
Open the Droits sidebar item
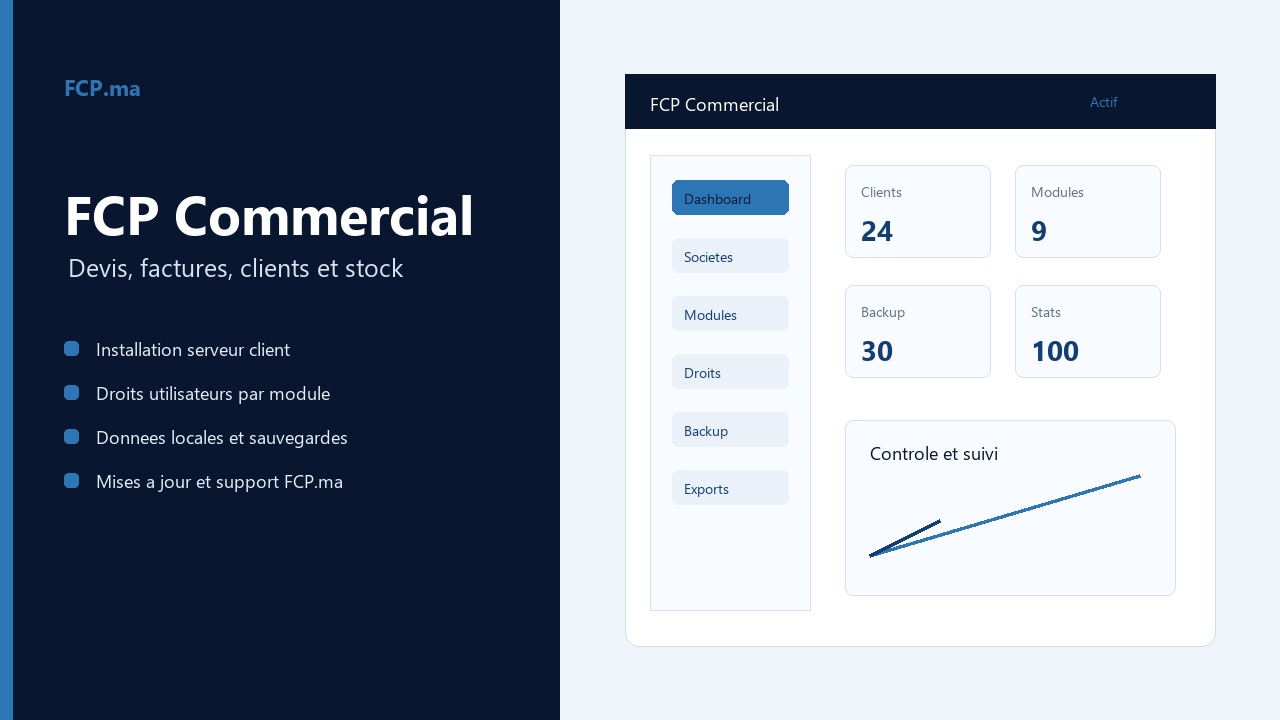(730, 372)
